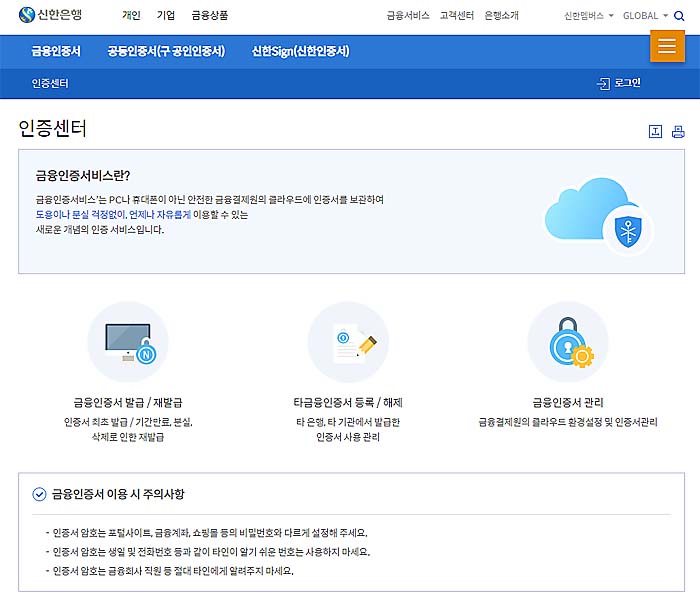Click description 타 은행, 타 기관에서 발급한

point(348,422)
